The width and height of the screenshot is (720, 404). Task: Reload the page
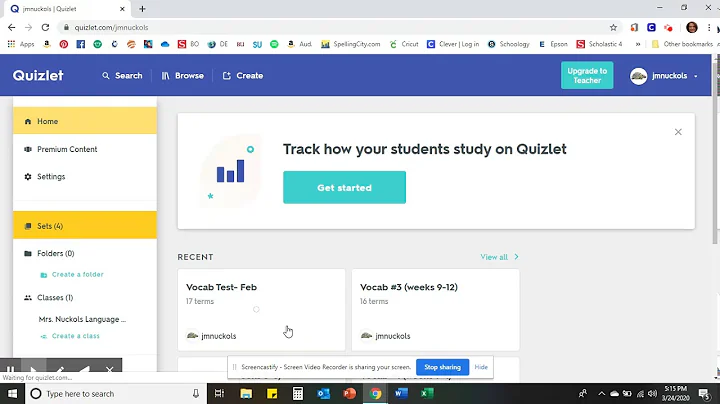coord(45,28)
